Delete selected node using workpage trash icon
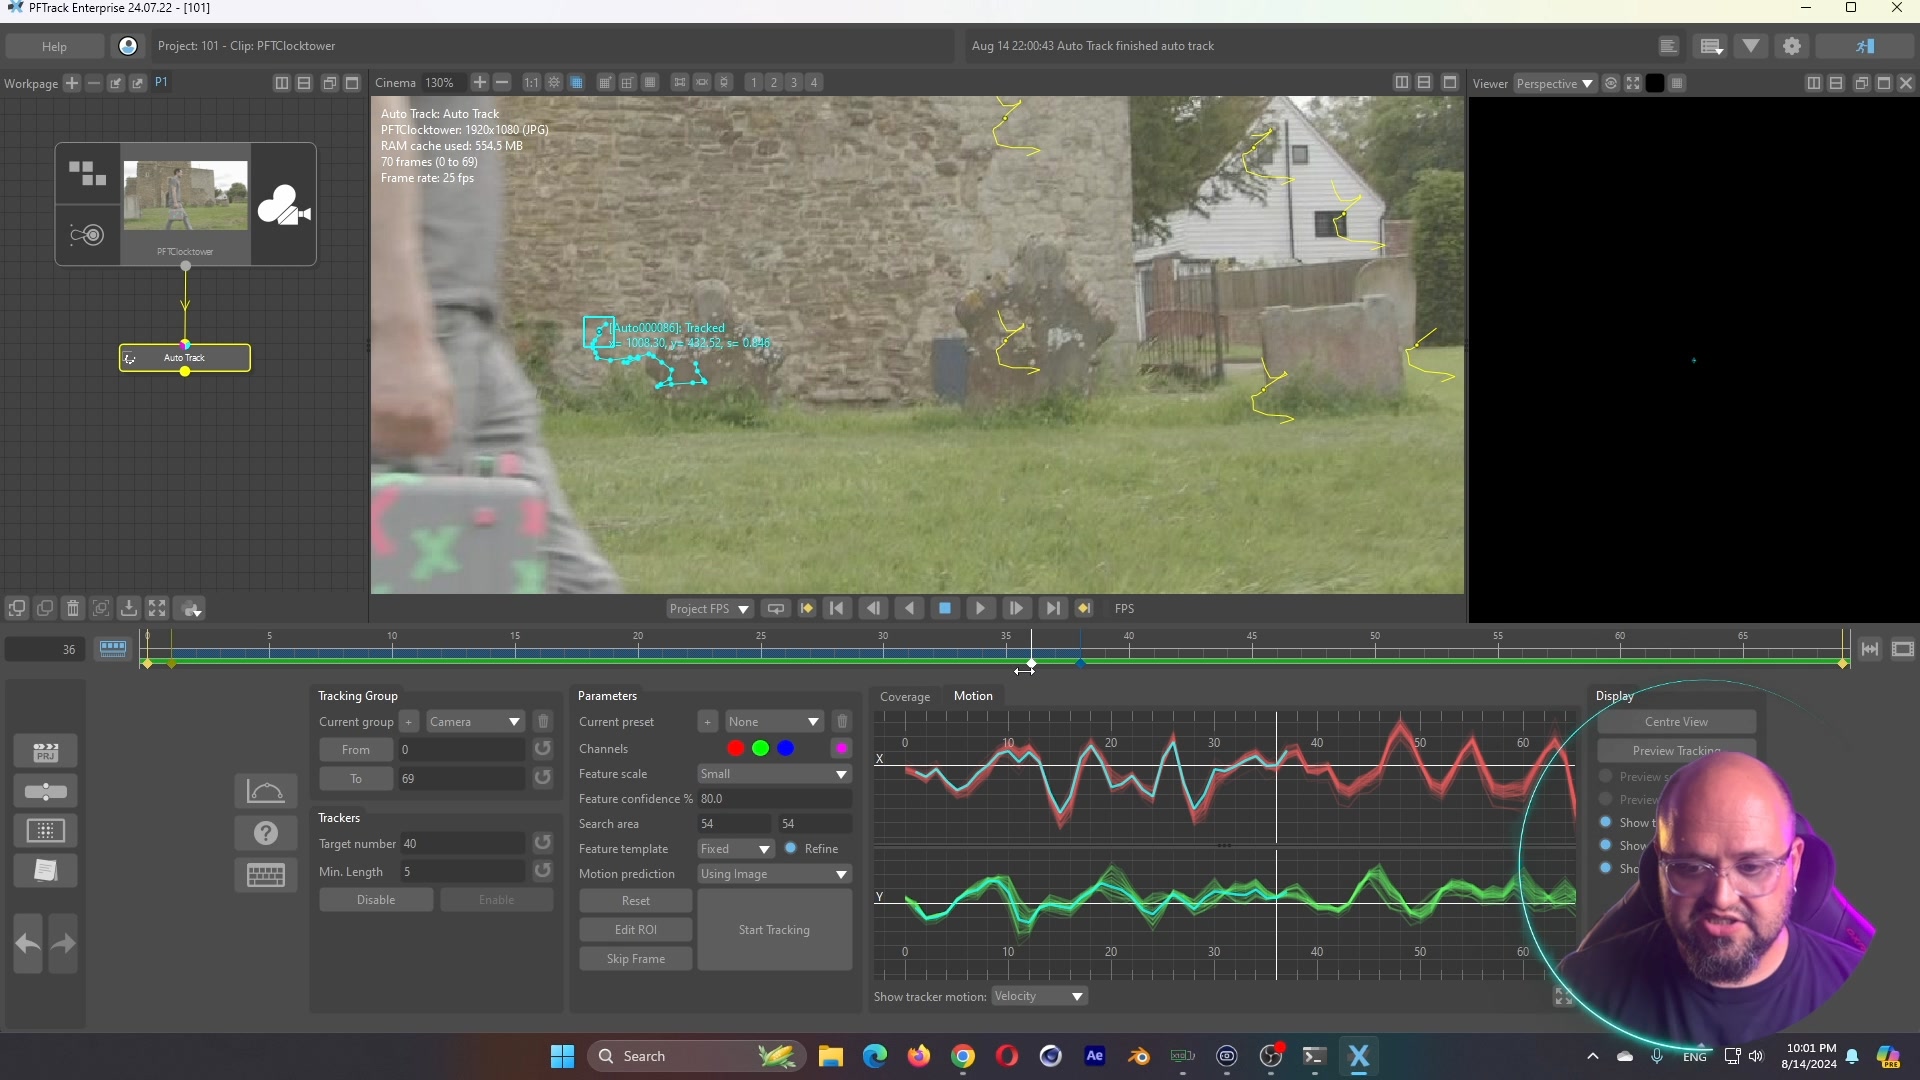This screenshot has height=1080, width=1920. click(x=73, y=608)
